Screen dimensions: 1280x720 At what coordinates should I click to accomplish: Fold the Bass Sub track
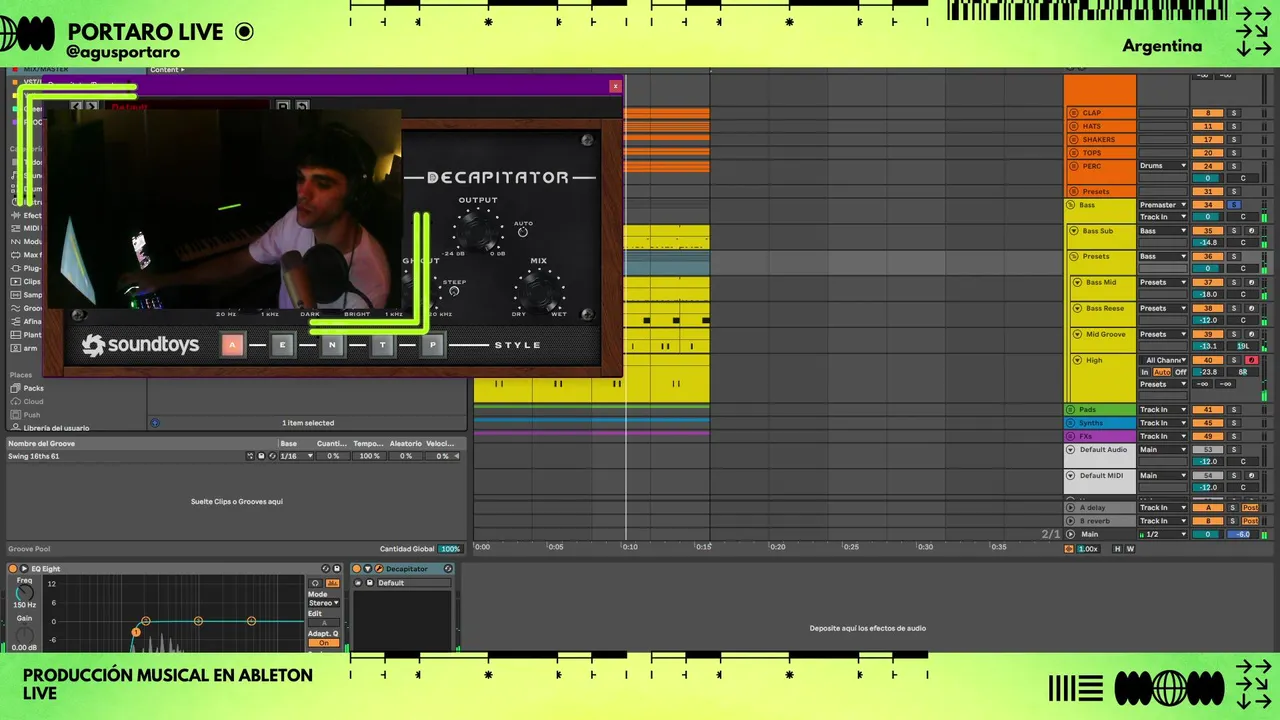[1074, 231]
